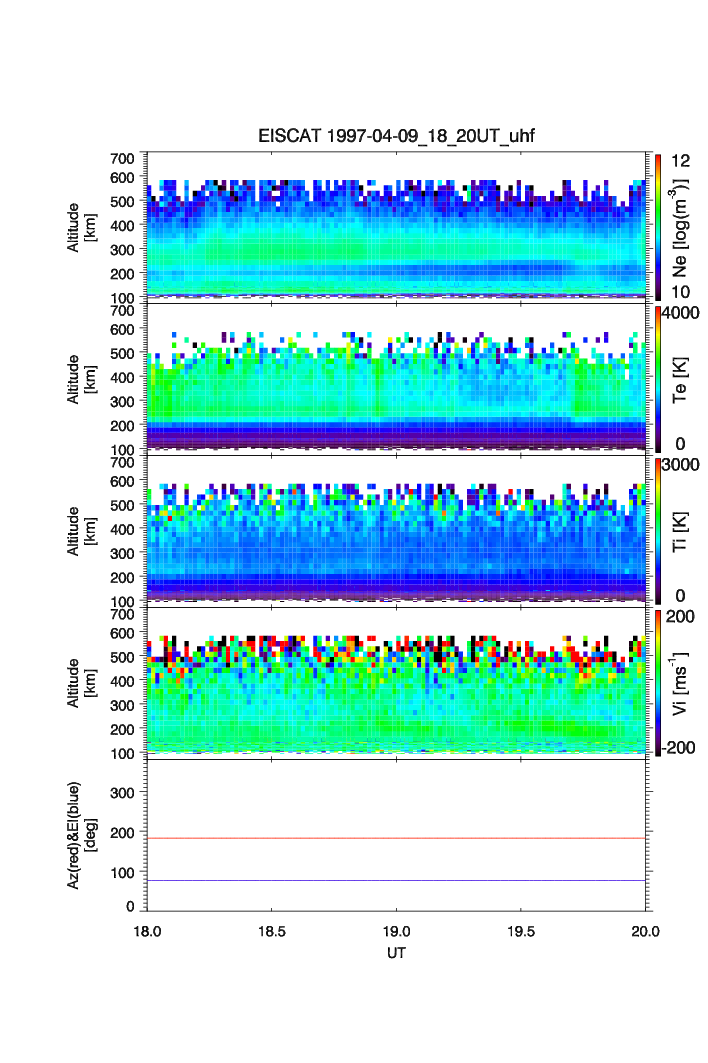Click the 700 altitude tick of Ne panel
The width and height of the screenshot is (708, 1063).
point(122,158)
